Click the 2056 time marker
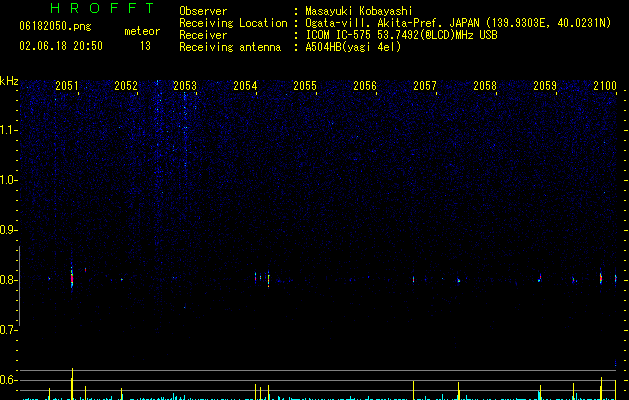The height and width of the screenshot is (400, 629). point(365,86)
